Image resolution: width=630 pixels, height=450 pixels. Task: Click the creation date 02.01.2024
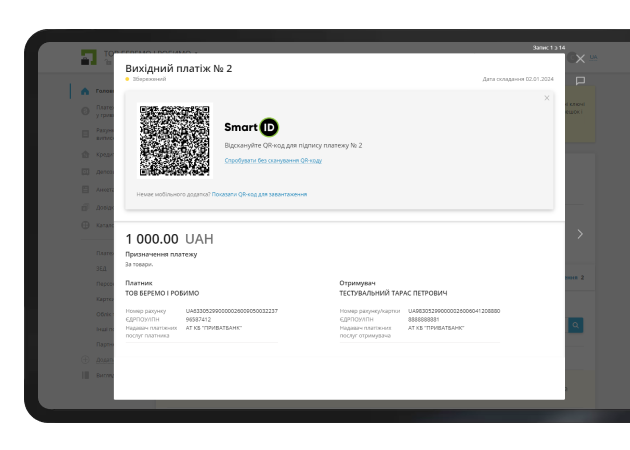tap(518, 79)
